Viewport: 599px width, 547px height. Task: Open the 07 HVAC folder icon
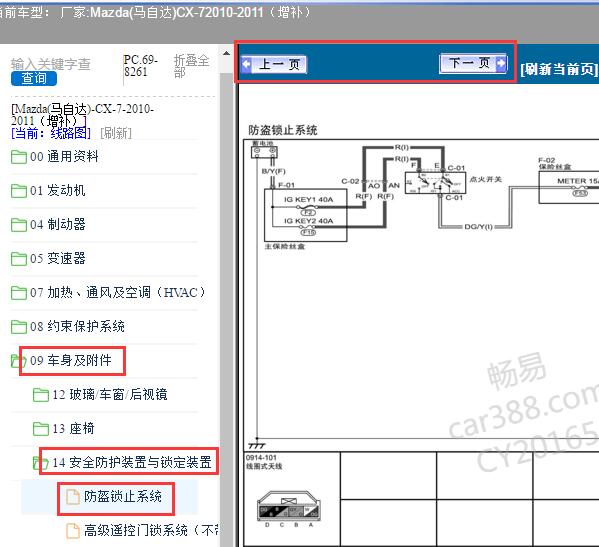coord(19,293)
